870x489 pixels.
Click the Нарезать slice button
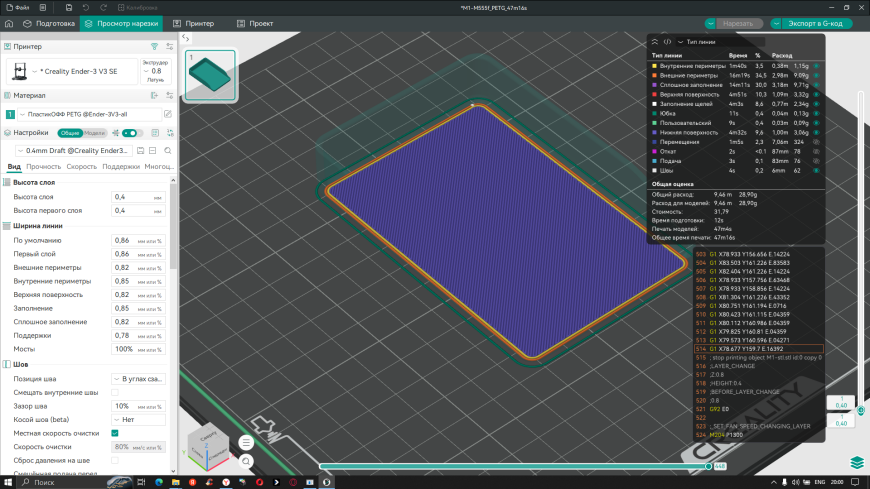point(738,23)
